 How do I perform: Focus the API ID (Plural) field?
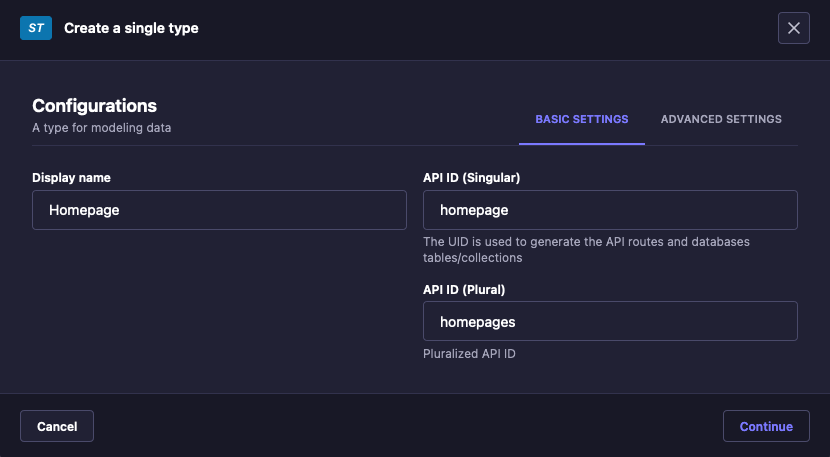610,321
